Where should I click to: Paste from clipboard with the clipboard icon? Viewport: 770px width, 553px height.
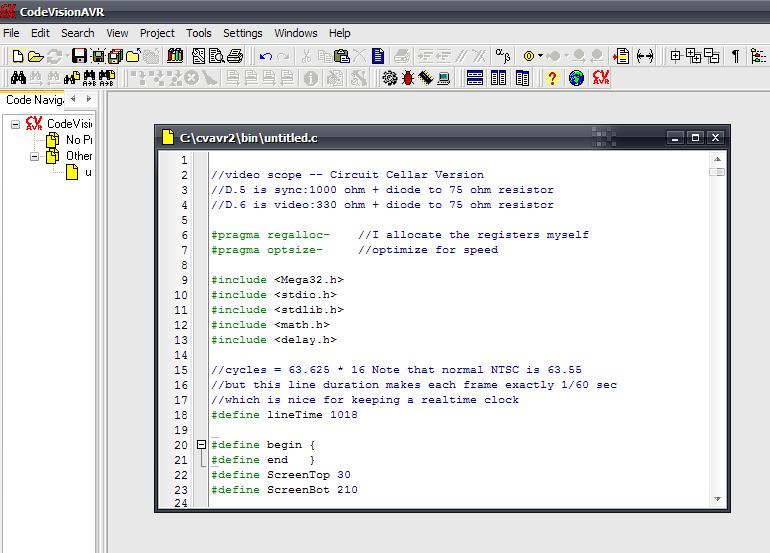pyautogui.click(x=341, y=56)
